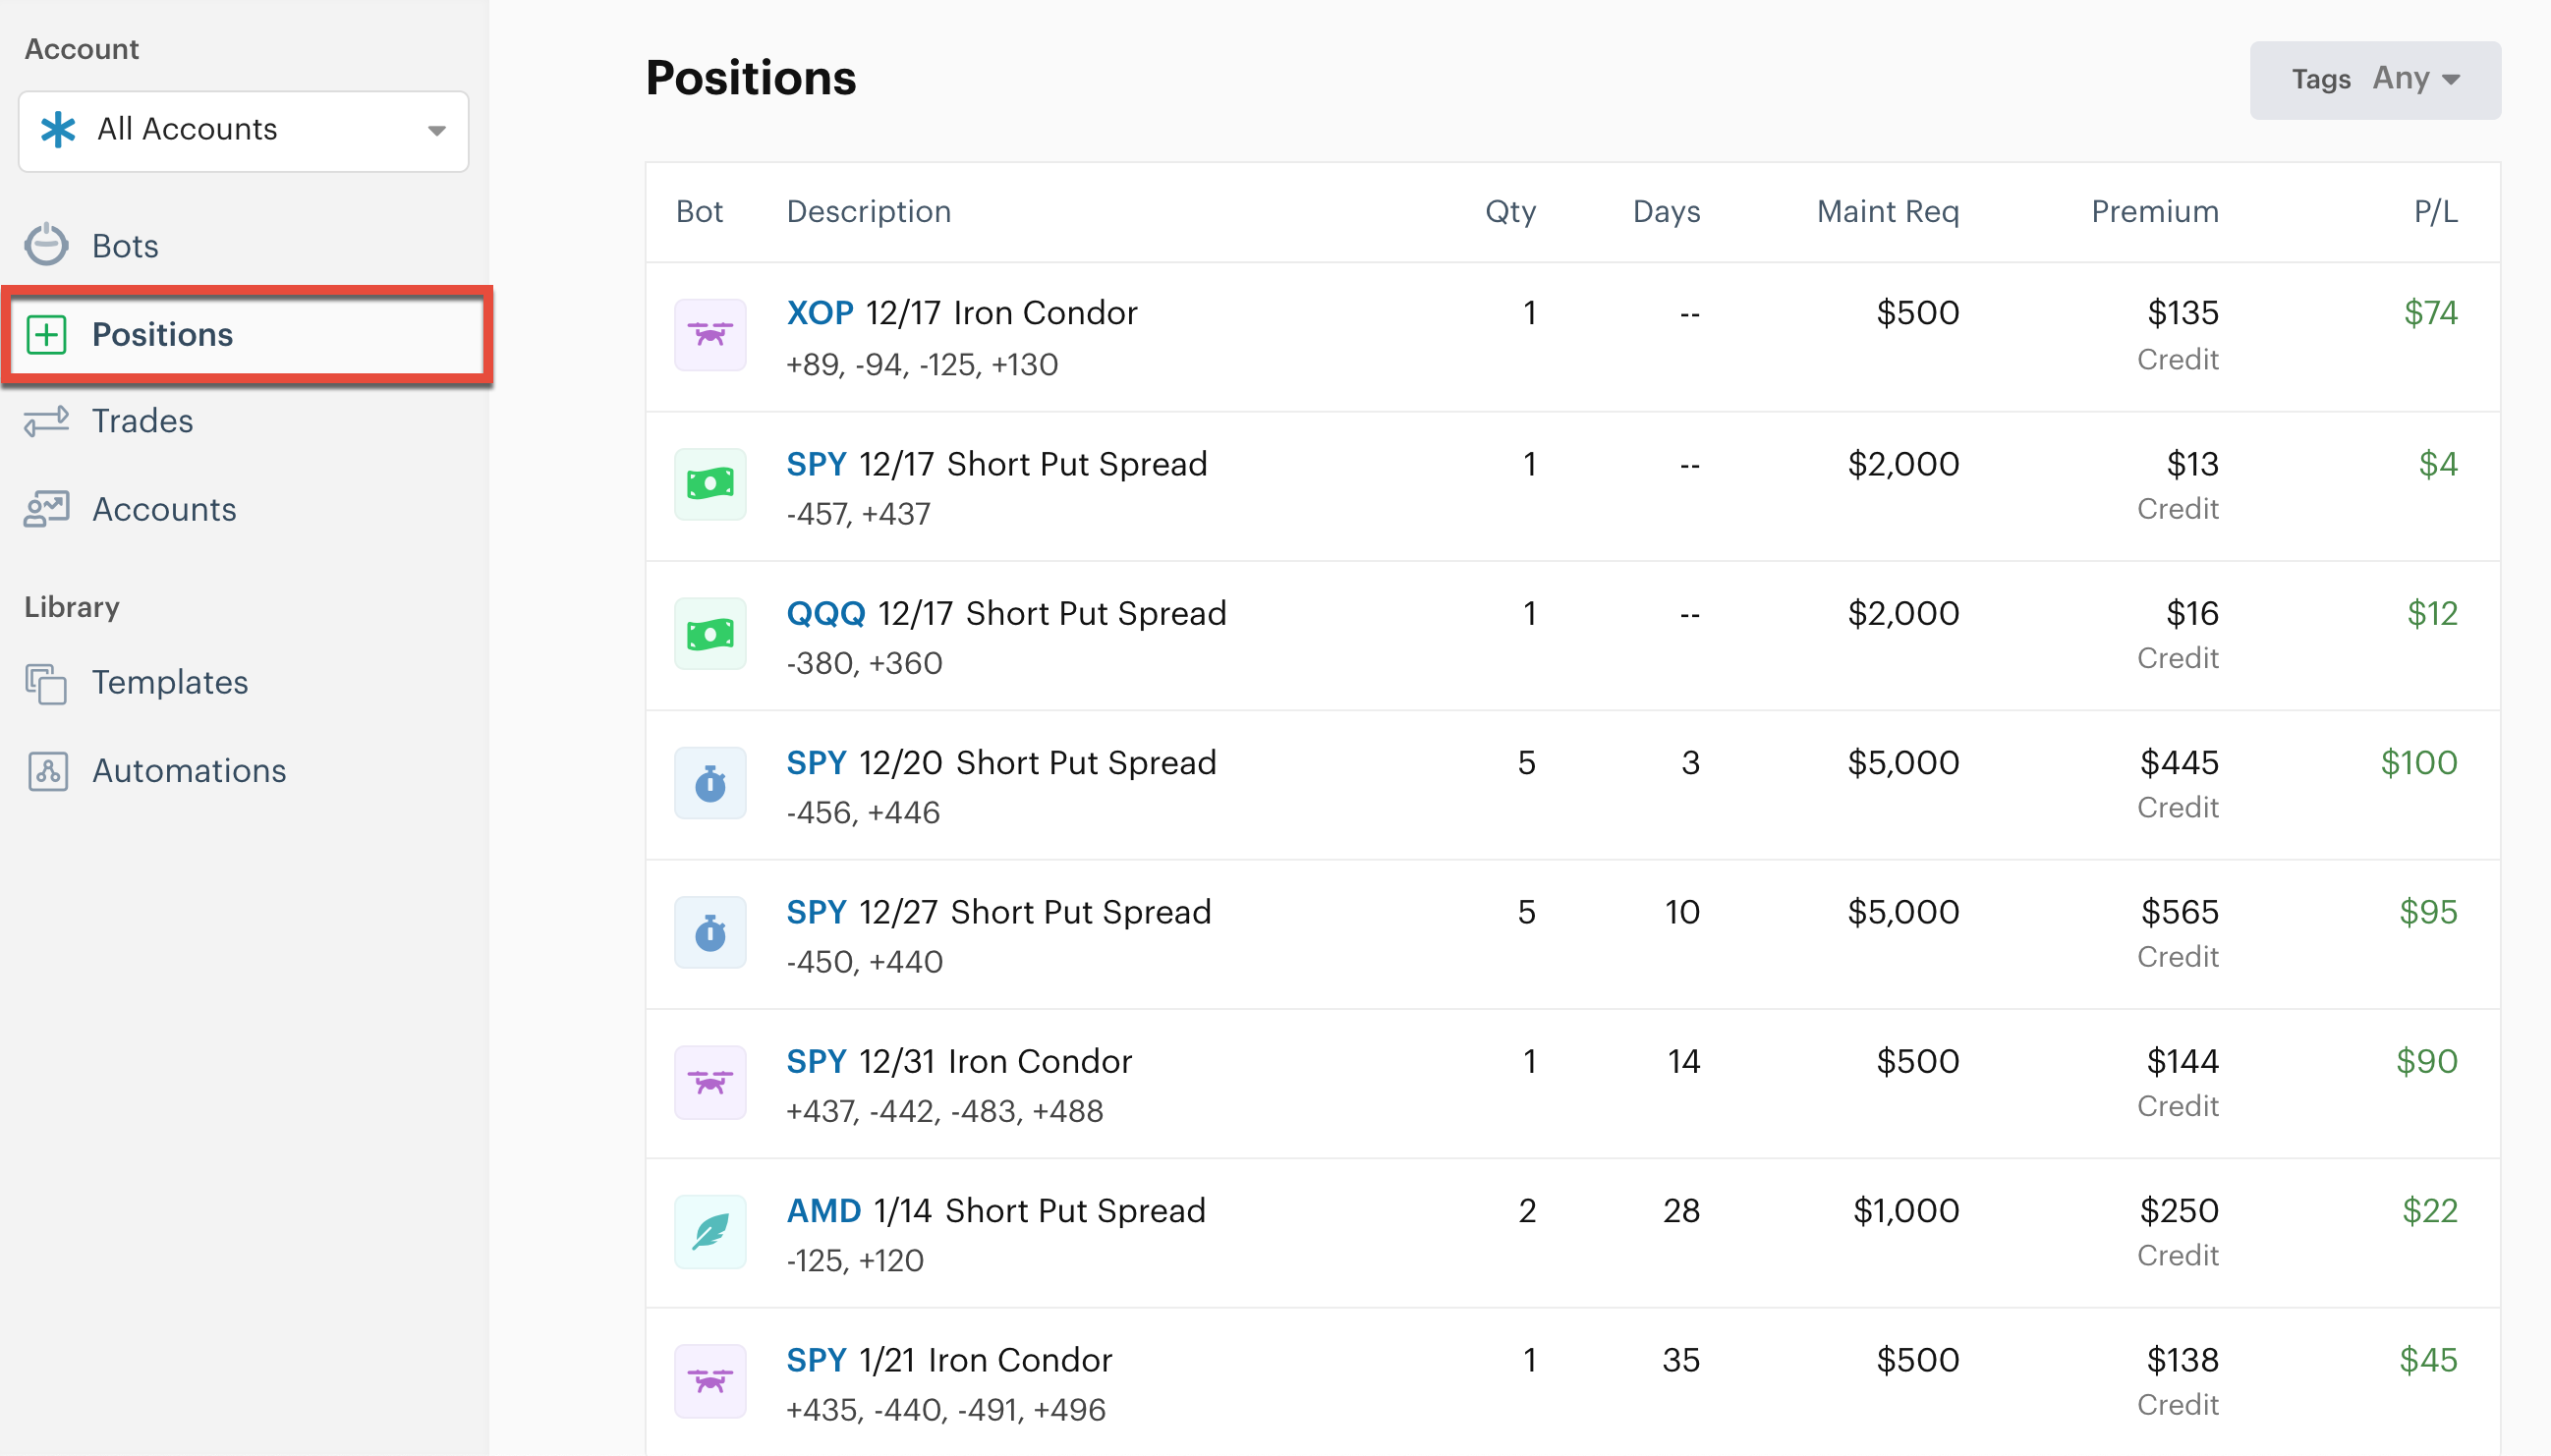Viewport: 2551px width, 1456px height.
Task: Click strikes text +437, -442, -483, +488
Action: point(945,1111)
